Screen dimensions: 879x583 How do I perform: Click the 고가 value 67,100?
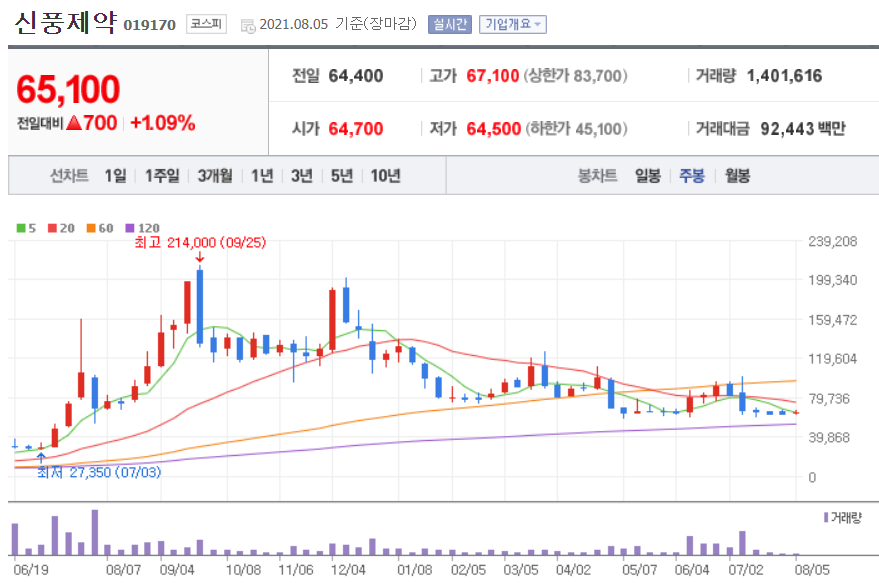(493, 76)
